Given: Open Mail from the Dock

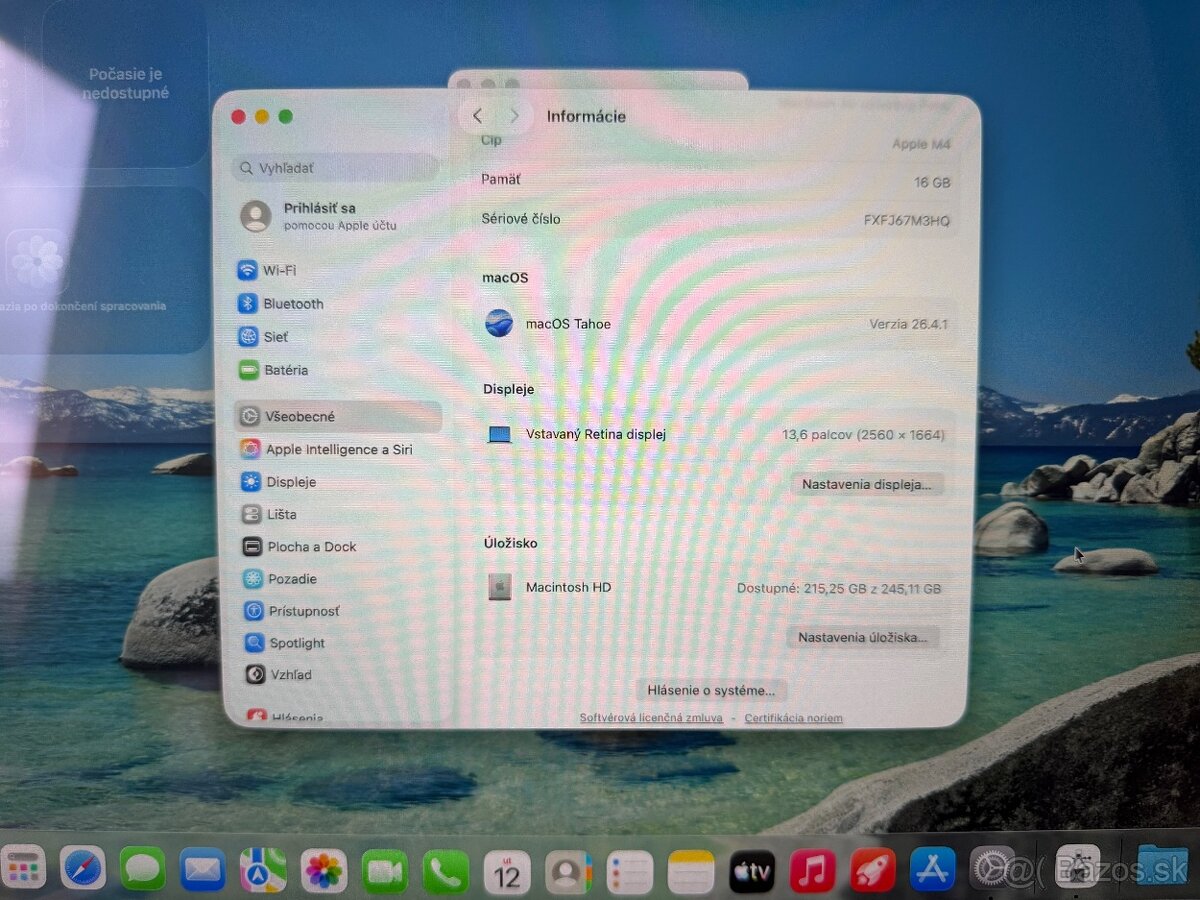Looking at the screenshot, I should coord(203,869).
